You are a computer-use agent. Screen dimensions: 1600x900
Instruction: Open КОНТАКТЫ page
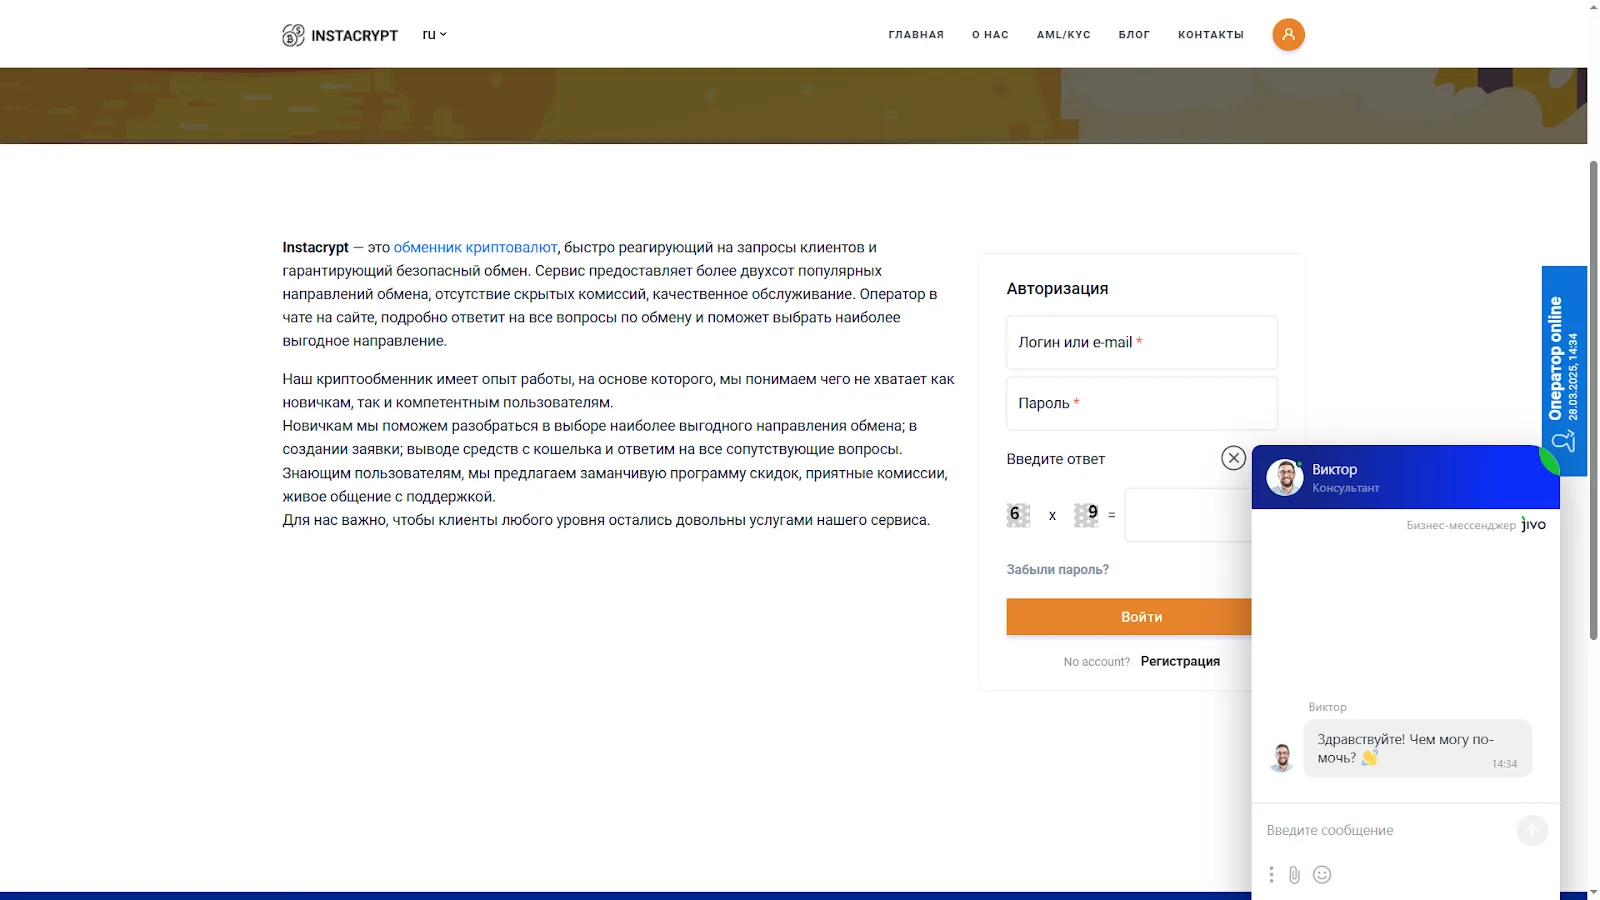[x=1211, y=35]
